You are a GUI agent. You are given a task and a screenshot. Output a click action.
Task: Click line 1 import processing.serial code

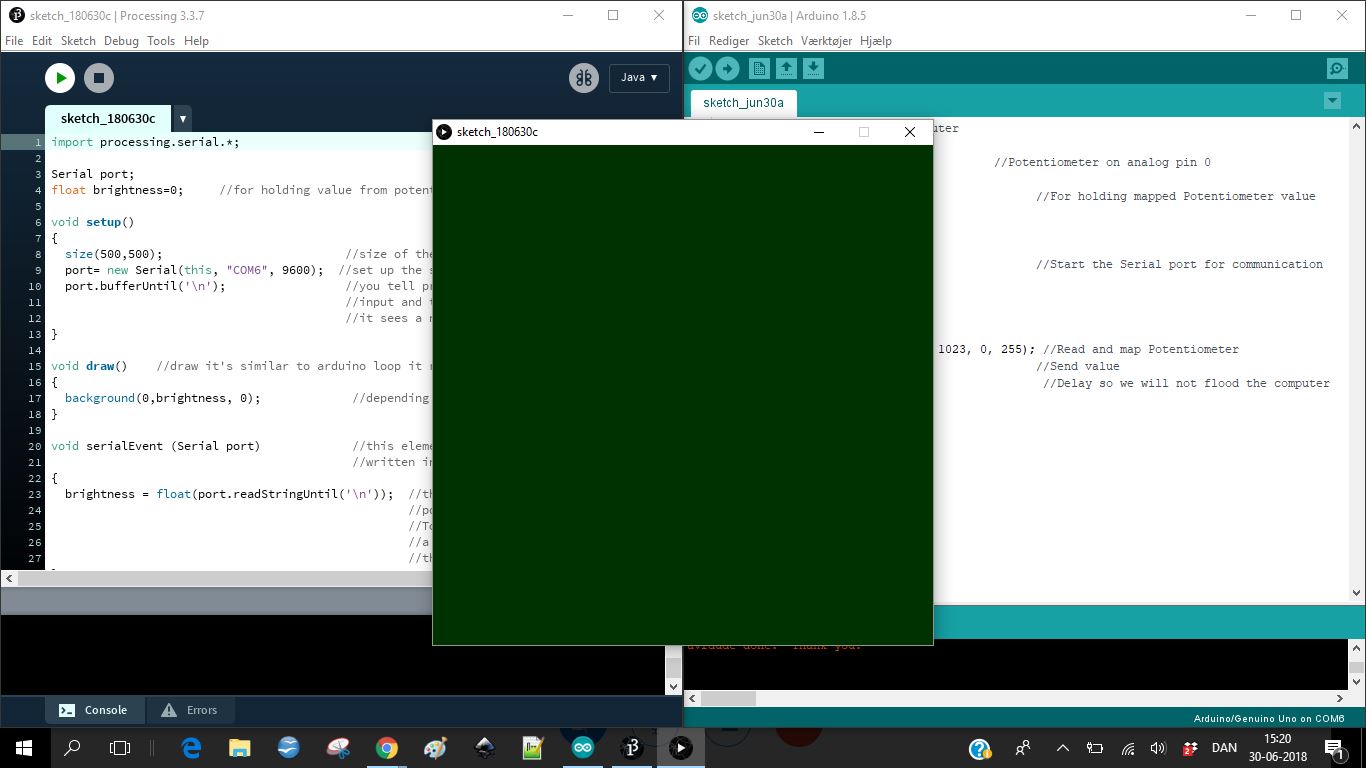click(145, 142)
